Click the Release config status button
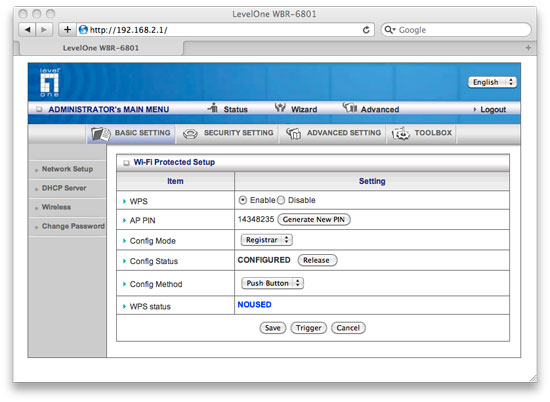The width and height of the screenshot is (550, 402). [317, 260]
